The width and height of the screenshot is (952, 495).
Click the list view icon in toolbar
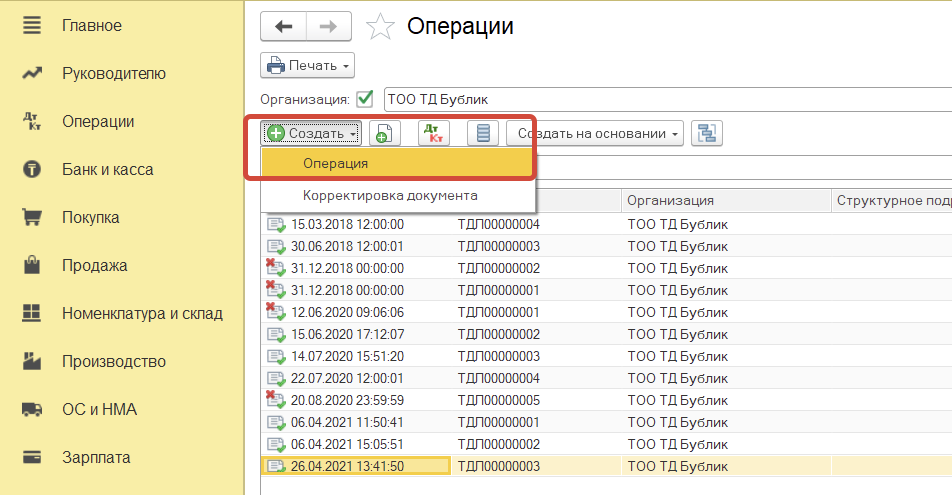pyautogui.click(x=484, y=133)
